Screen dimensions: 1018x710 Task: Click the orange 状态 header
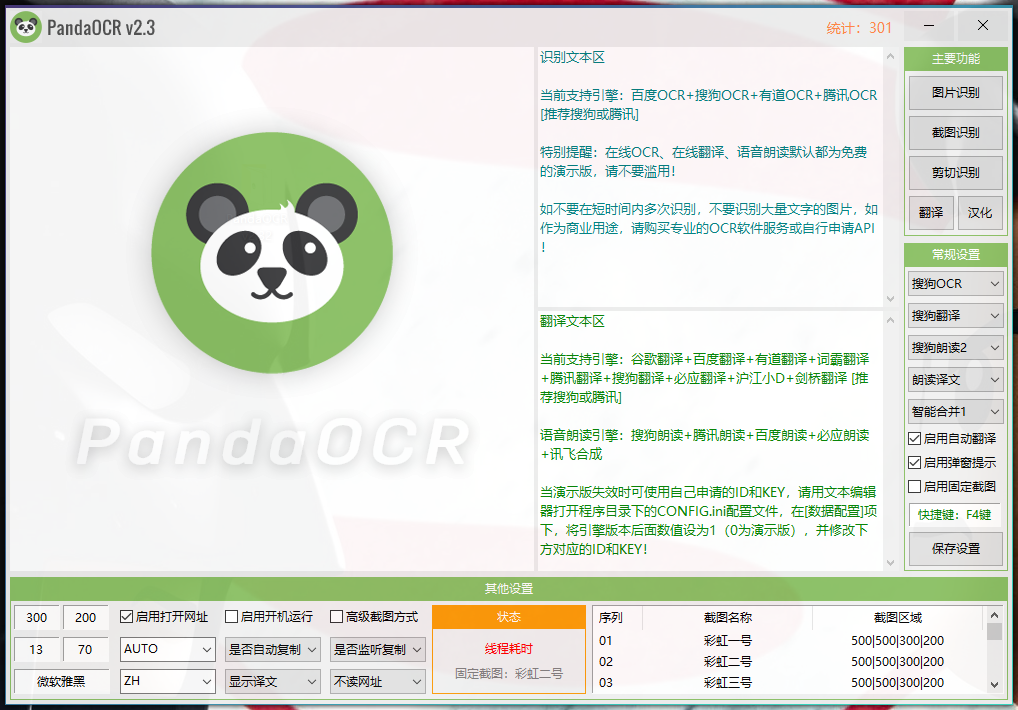point(509,617)
